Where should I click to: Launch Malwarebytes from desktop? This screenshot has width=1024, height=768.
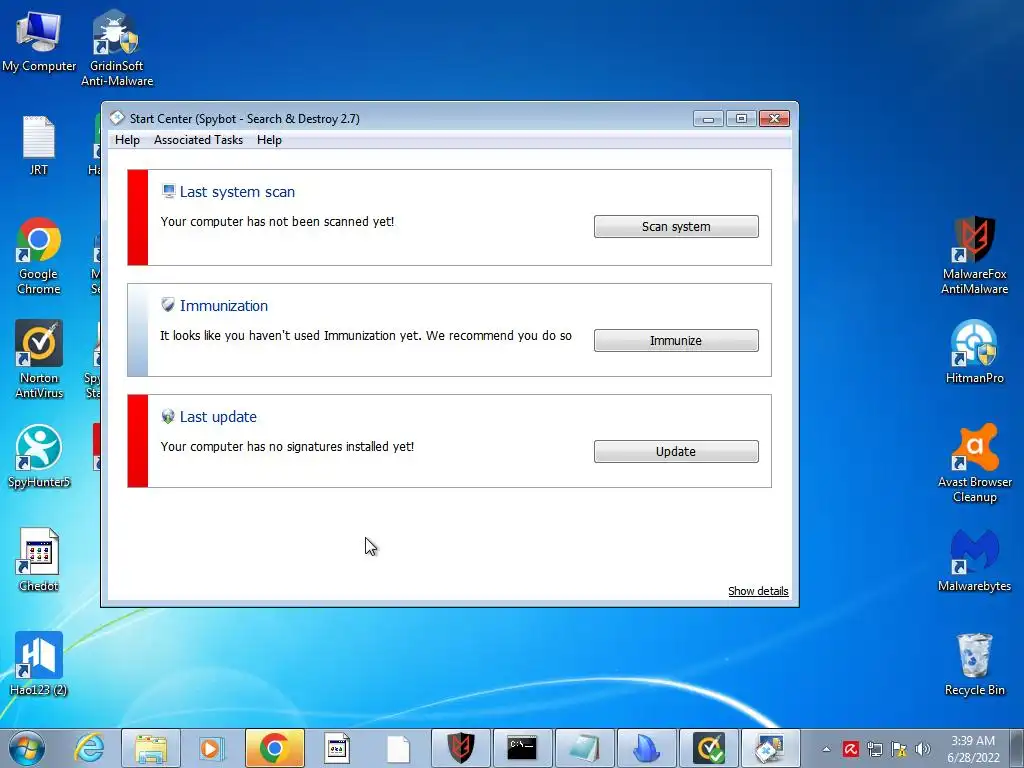tap(974, 560)
